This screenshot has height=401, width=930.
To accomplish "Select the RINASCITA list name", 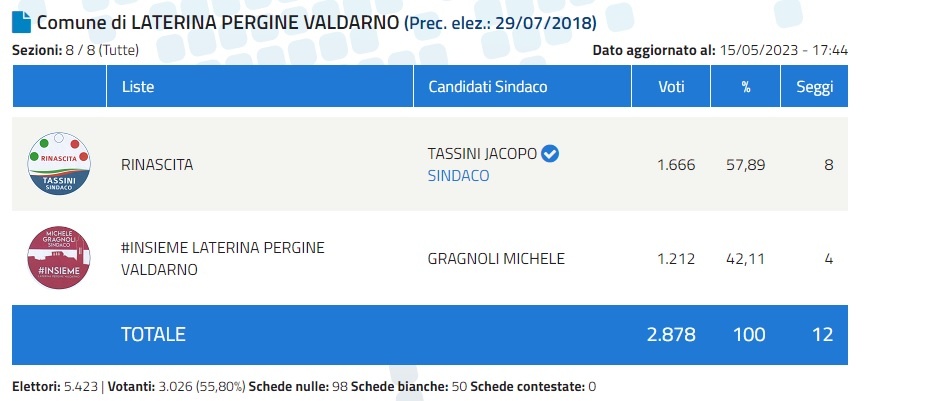I will coord(157,165).
